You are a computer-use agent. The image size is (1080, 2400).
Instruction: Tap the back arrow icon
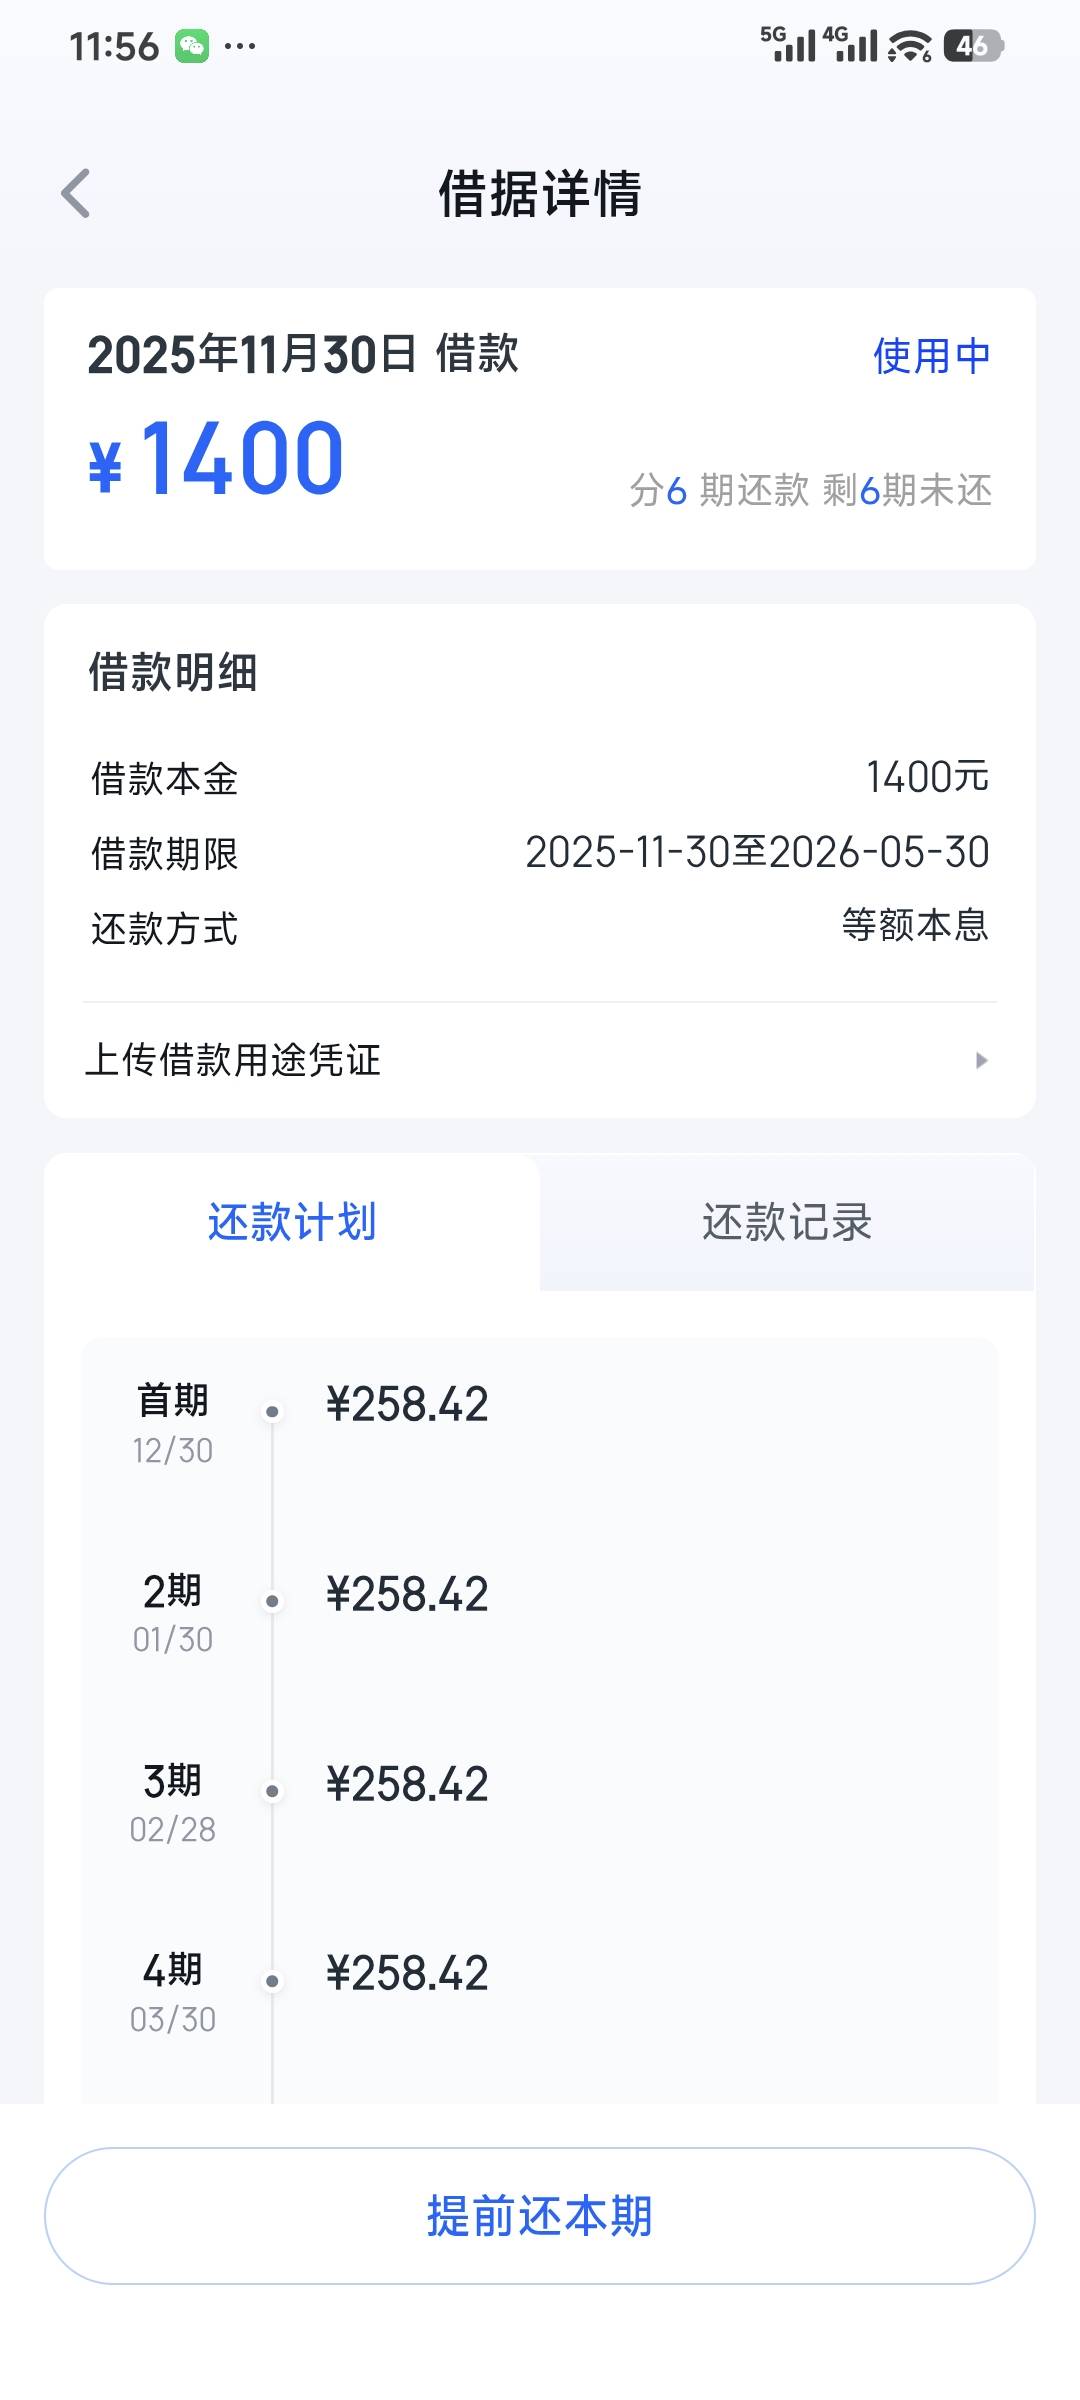tap(76, 193)
